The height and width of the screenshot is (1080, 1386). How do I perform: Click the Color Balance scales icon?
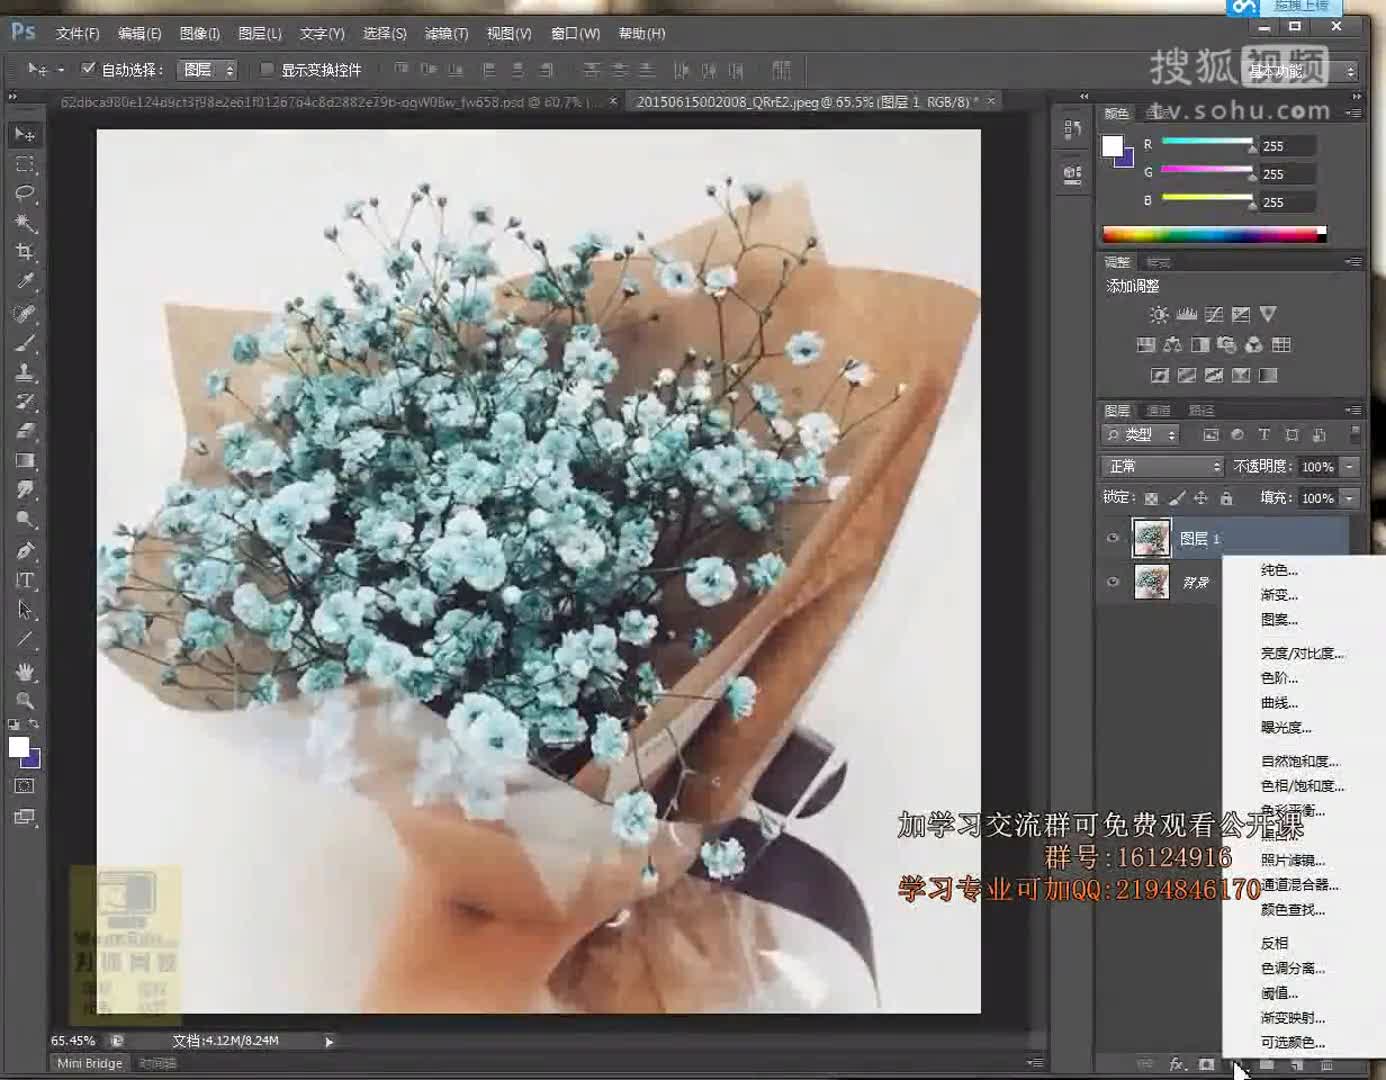pyautogui.click(x=1172, y=345)
